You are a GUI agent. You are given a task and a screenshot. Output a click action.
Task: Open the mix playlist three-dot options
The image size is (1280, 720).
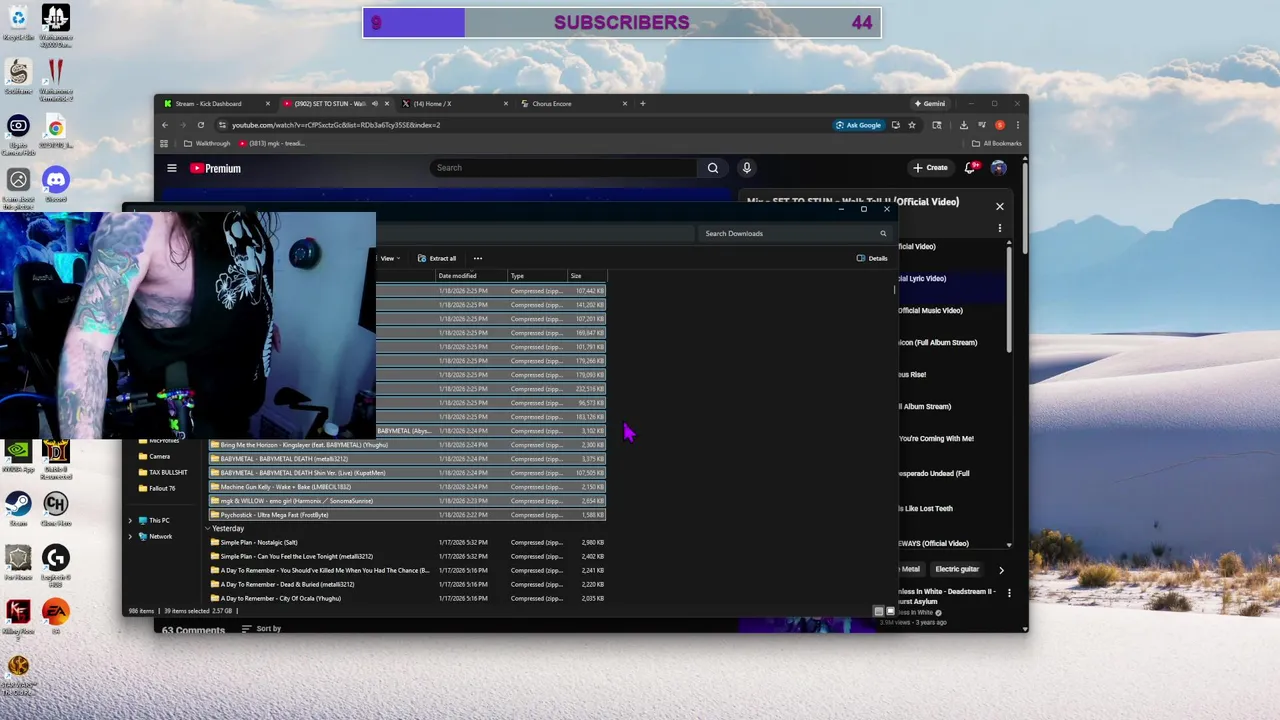point(999,228)
